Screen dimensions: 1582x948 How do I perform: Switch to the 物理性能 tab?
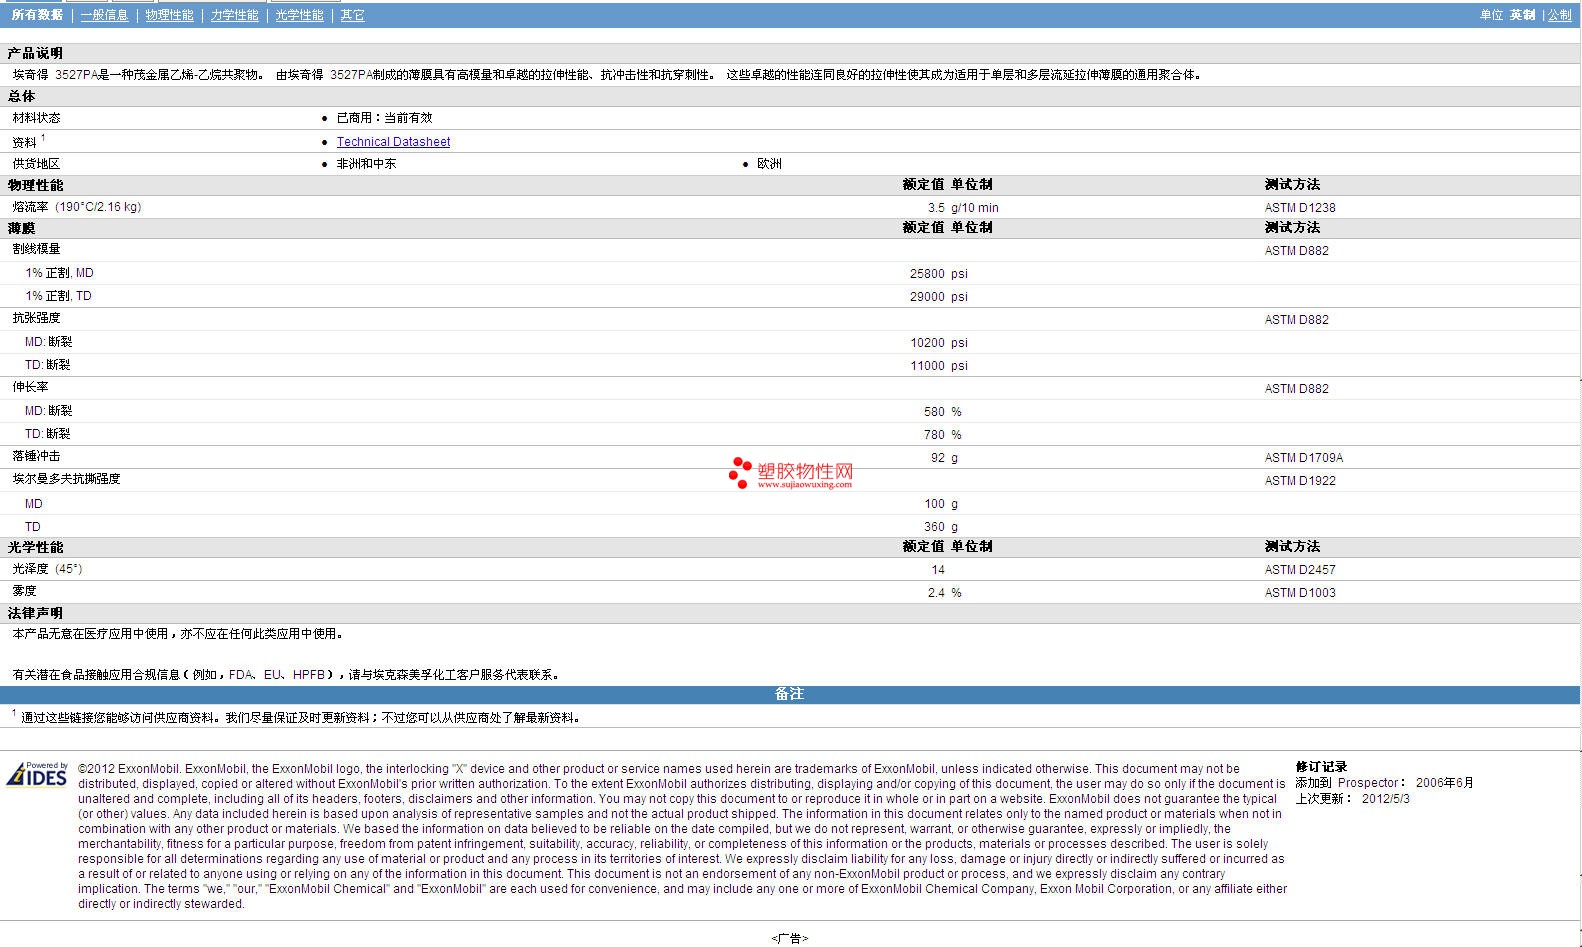pos(170,15)
